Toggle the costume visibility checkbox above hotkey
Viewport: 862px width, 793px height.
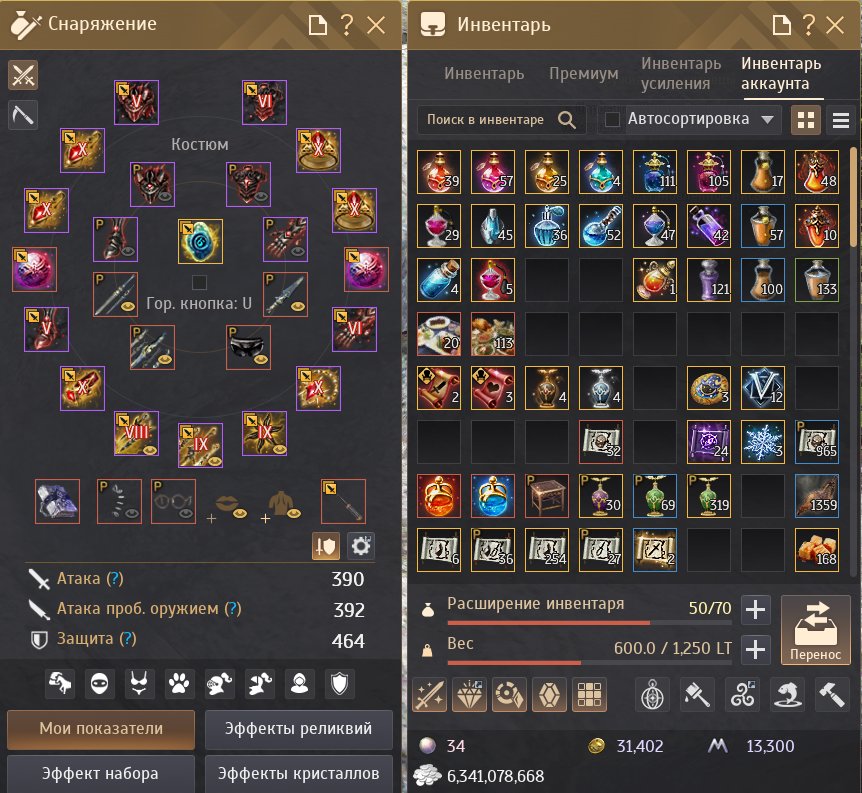point(200,283)
